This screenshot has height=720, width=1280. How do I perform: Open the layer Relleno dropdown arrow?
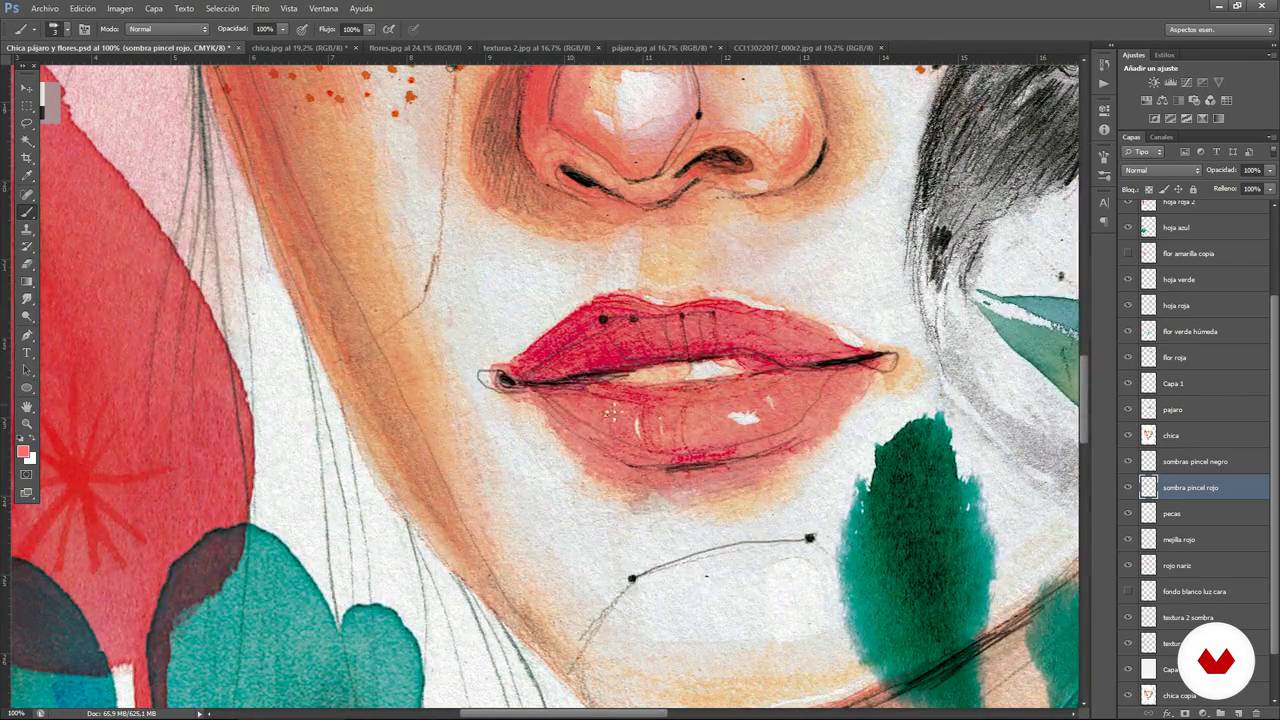(x=1270, y=189)
